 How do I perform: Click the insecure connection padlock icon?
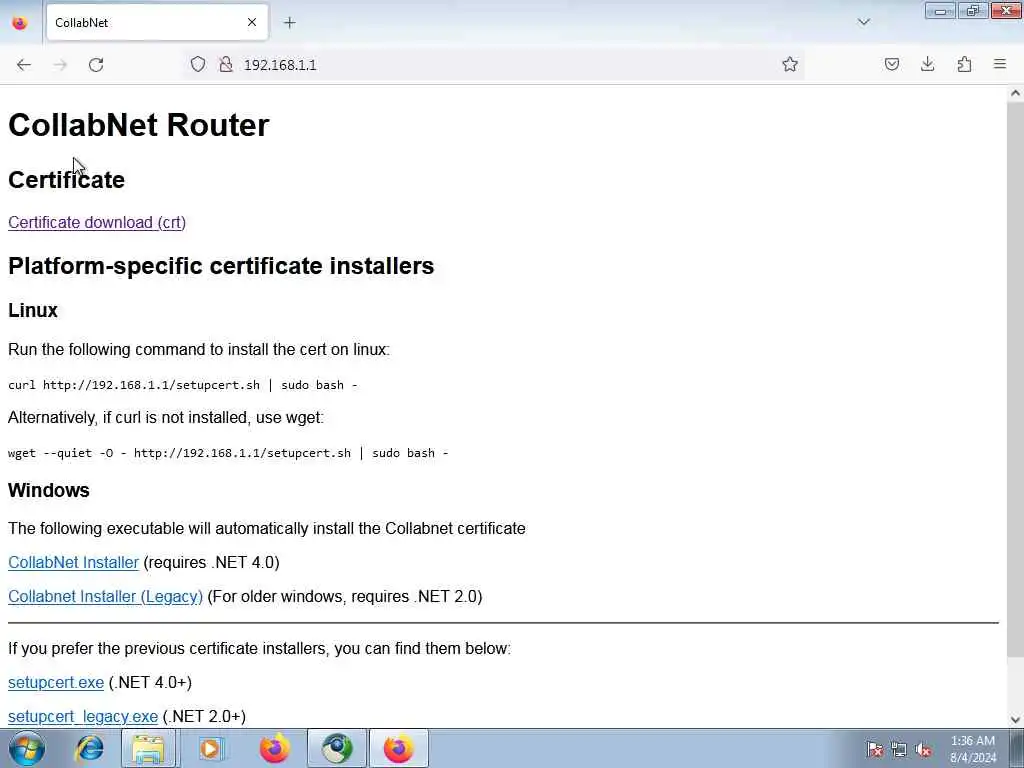click(225, 64)
